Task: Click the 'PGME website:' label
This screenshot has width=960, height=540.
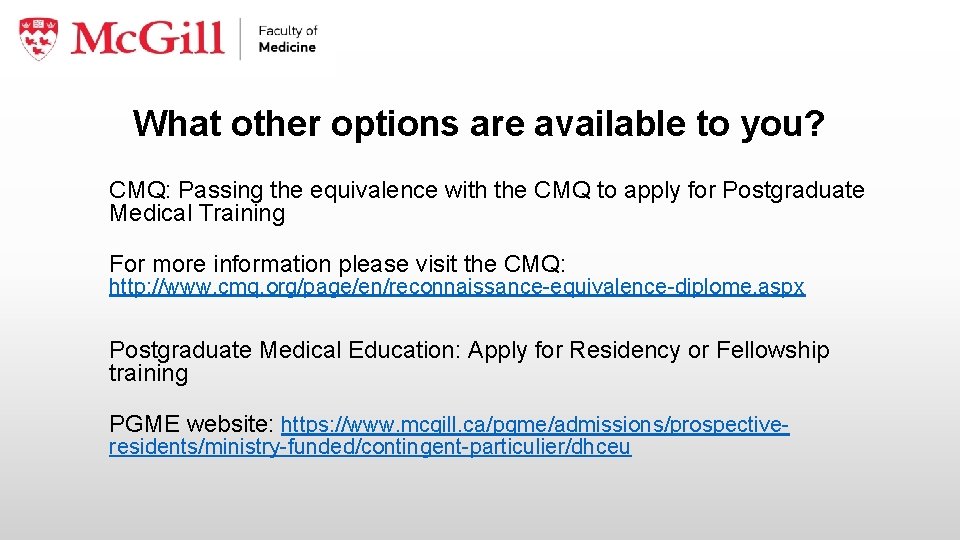Action: pos(192,424)
